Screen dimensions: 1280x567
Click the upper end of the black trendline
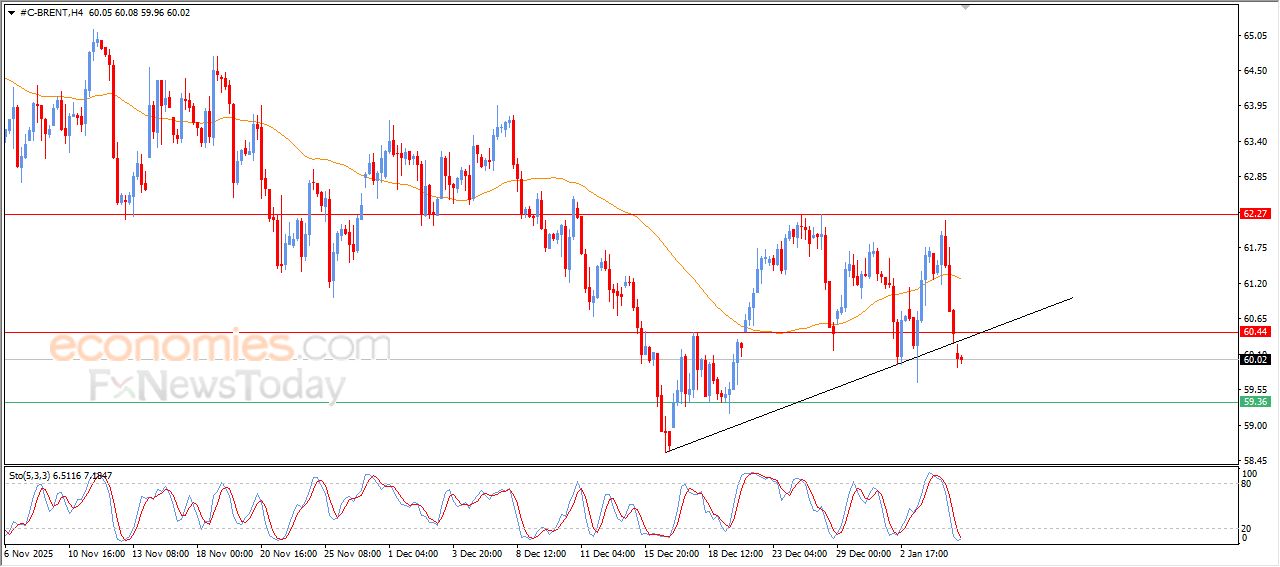(x=1072, y=298)
